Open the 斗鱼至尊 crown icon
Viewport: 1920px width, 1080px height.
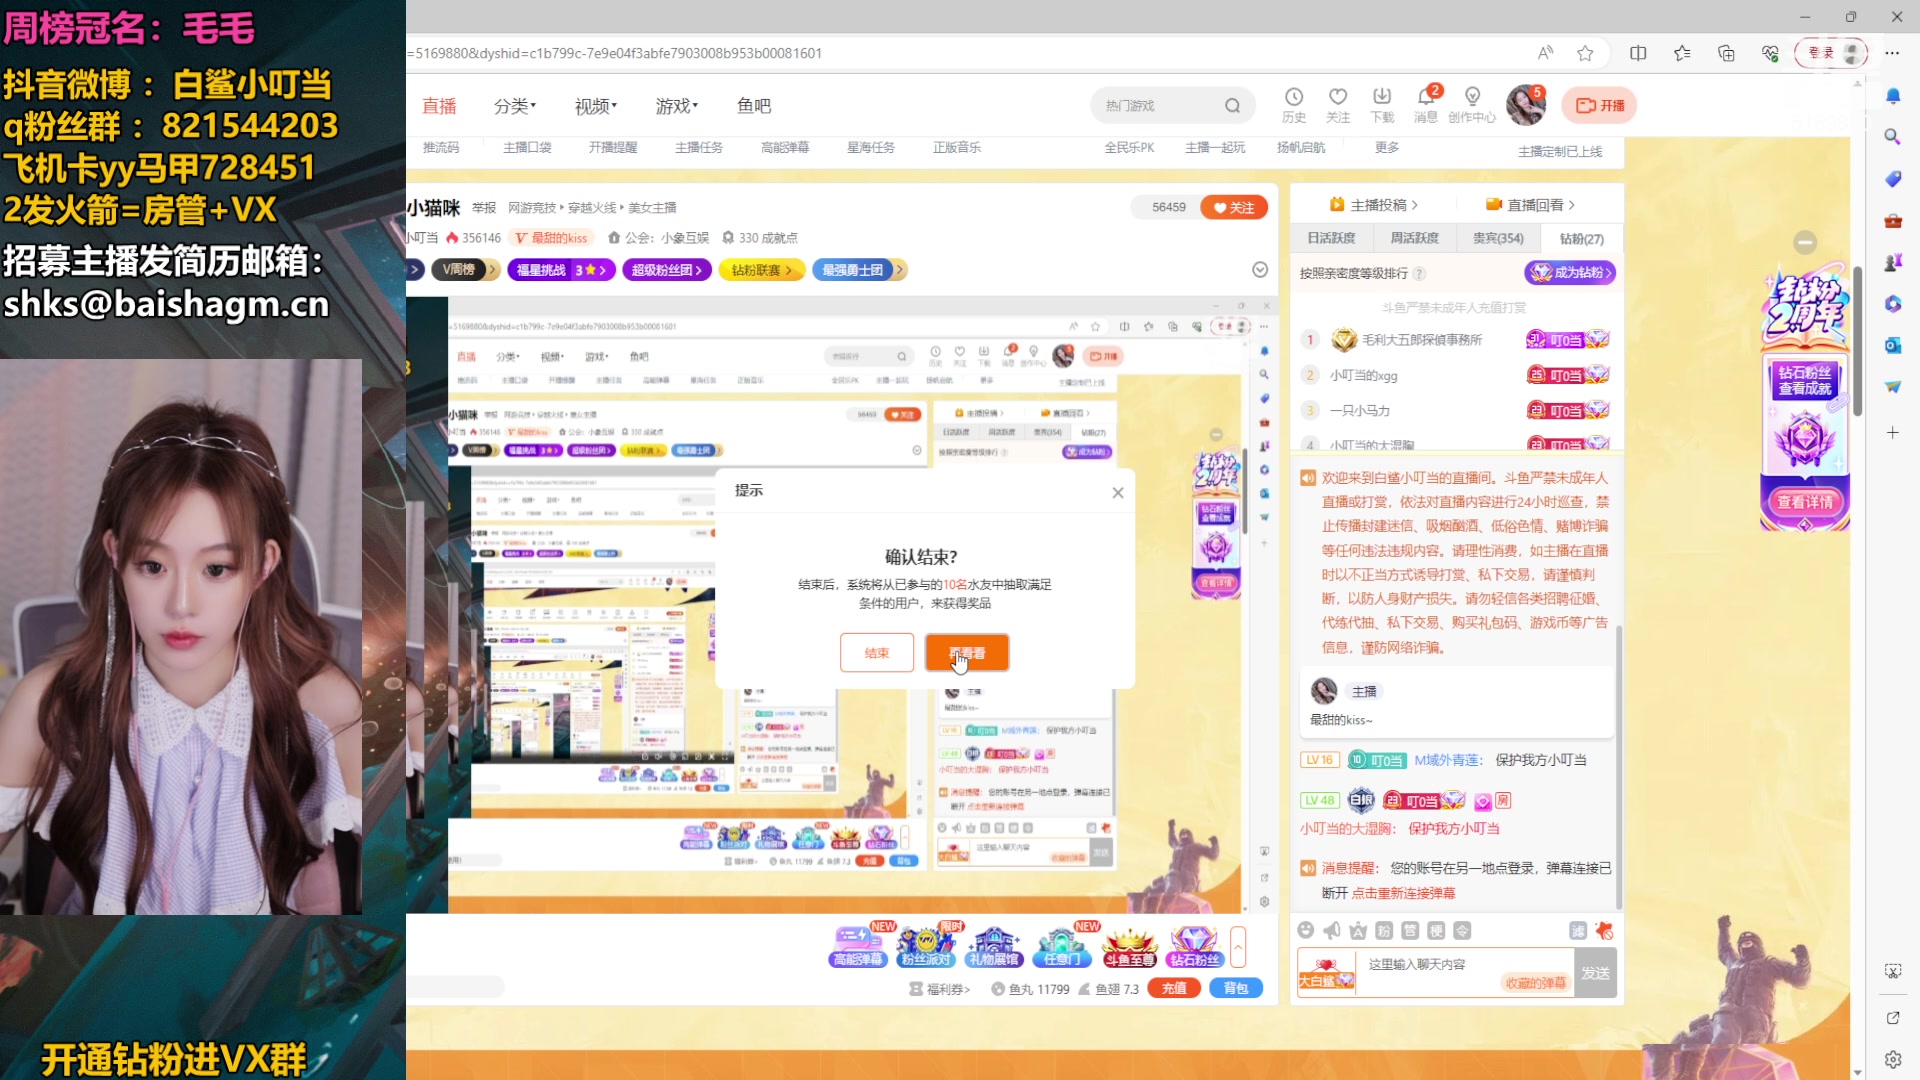coord(1129,945)
